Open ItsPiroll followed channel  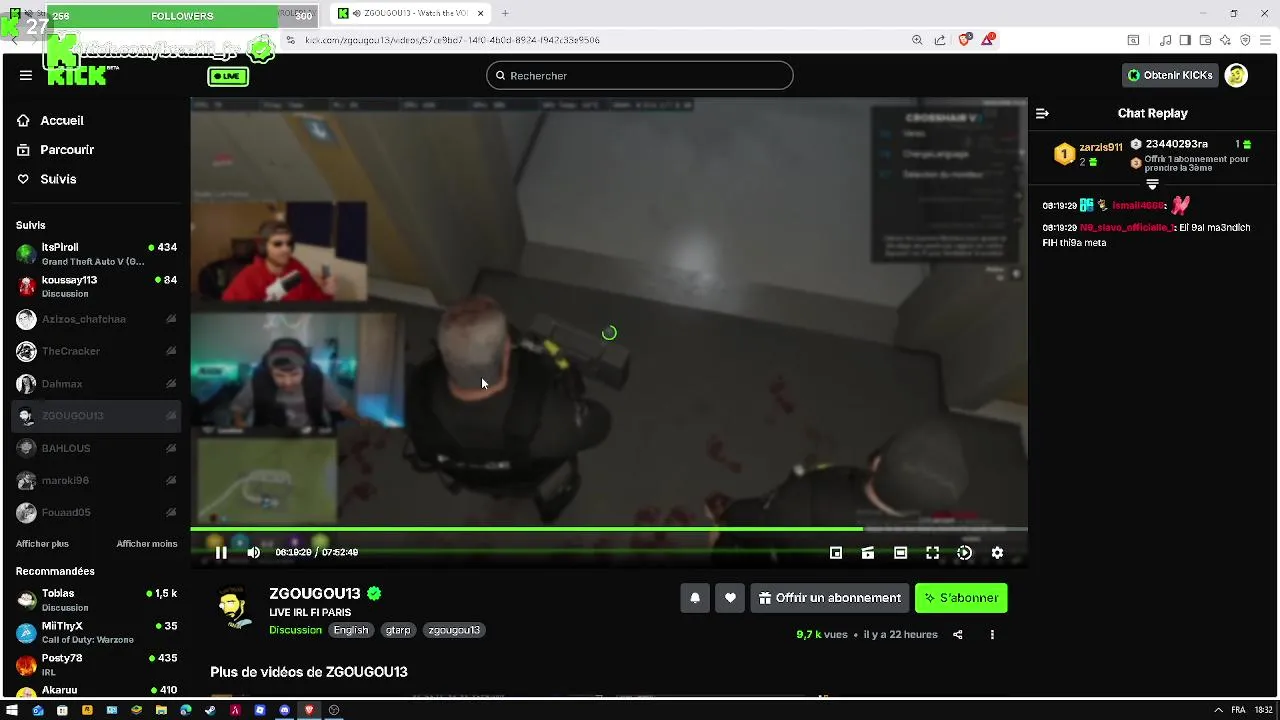[96, 254]
